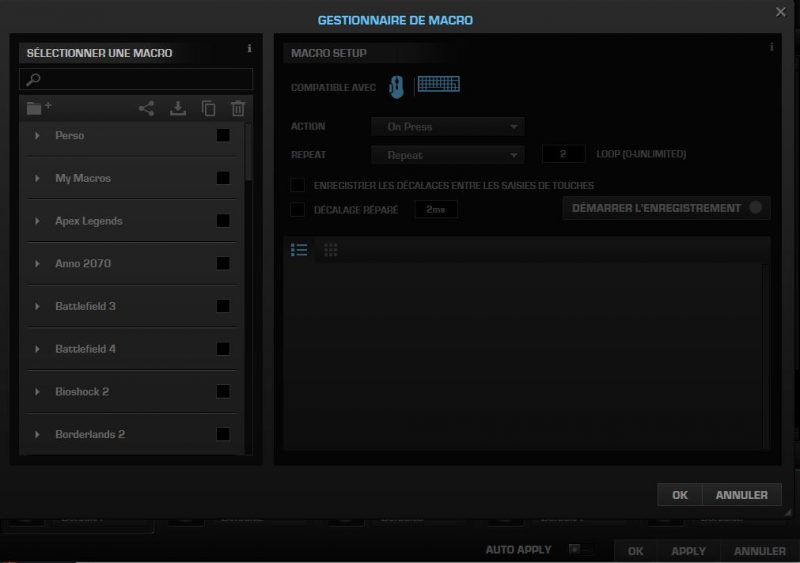Open the Action On Press dropdown
The image size is (800, 563).
pos(447,127)
